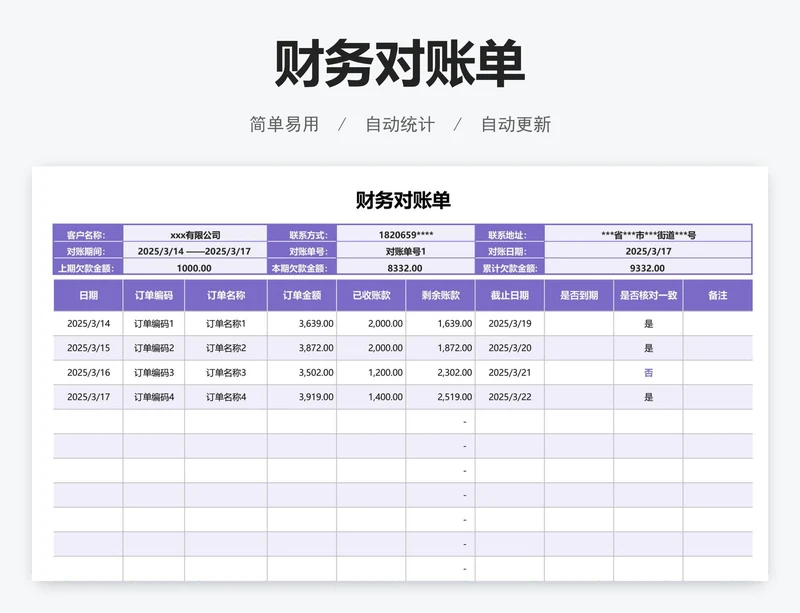
Task: Click the received amount 1,200.00
Action: tap(371, 373)
